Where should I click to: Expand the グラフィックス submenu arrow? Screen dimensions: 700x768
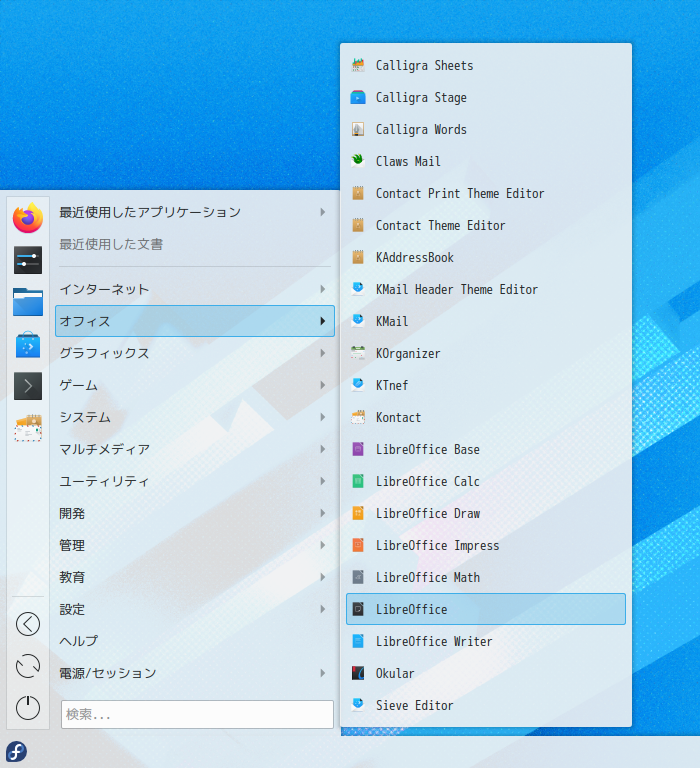[x=323, y=353]
